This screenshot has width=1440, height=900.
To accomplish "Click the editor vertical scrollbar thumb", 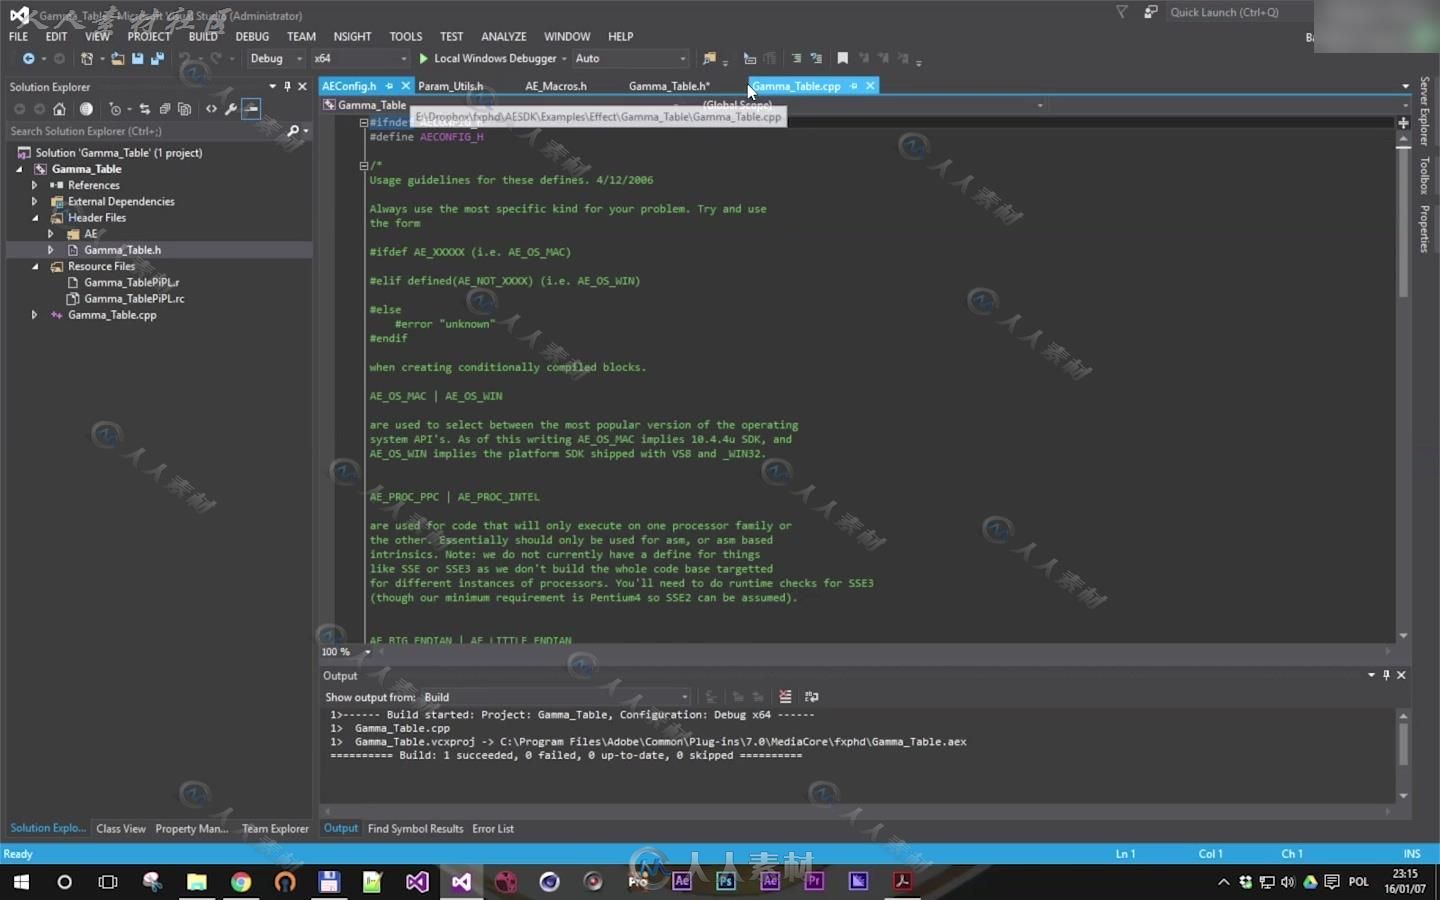I will click(x=1403, y=222).
